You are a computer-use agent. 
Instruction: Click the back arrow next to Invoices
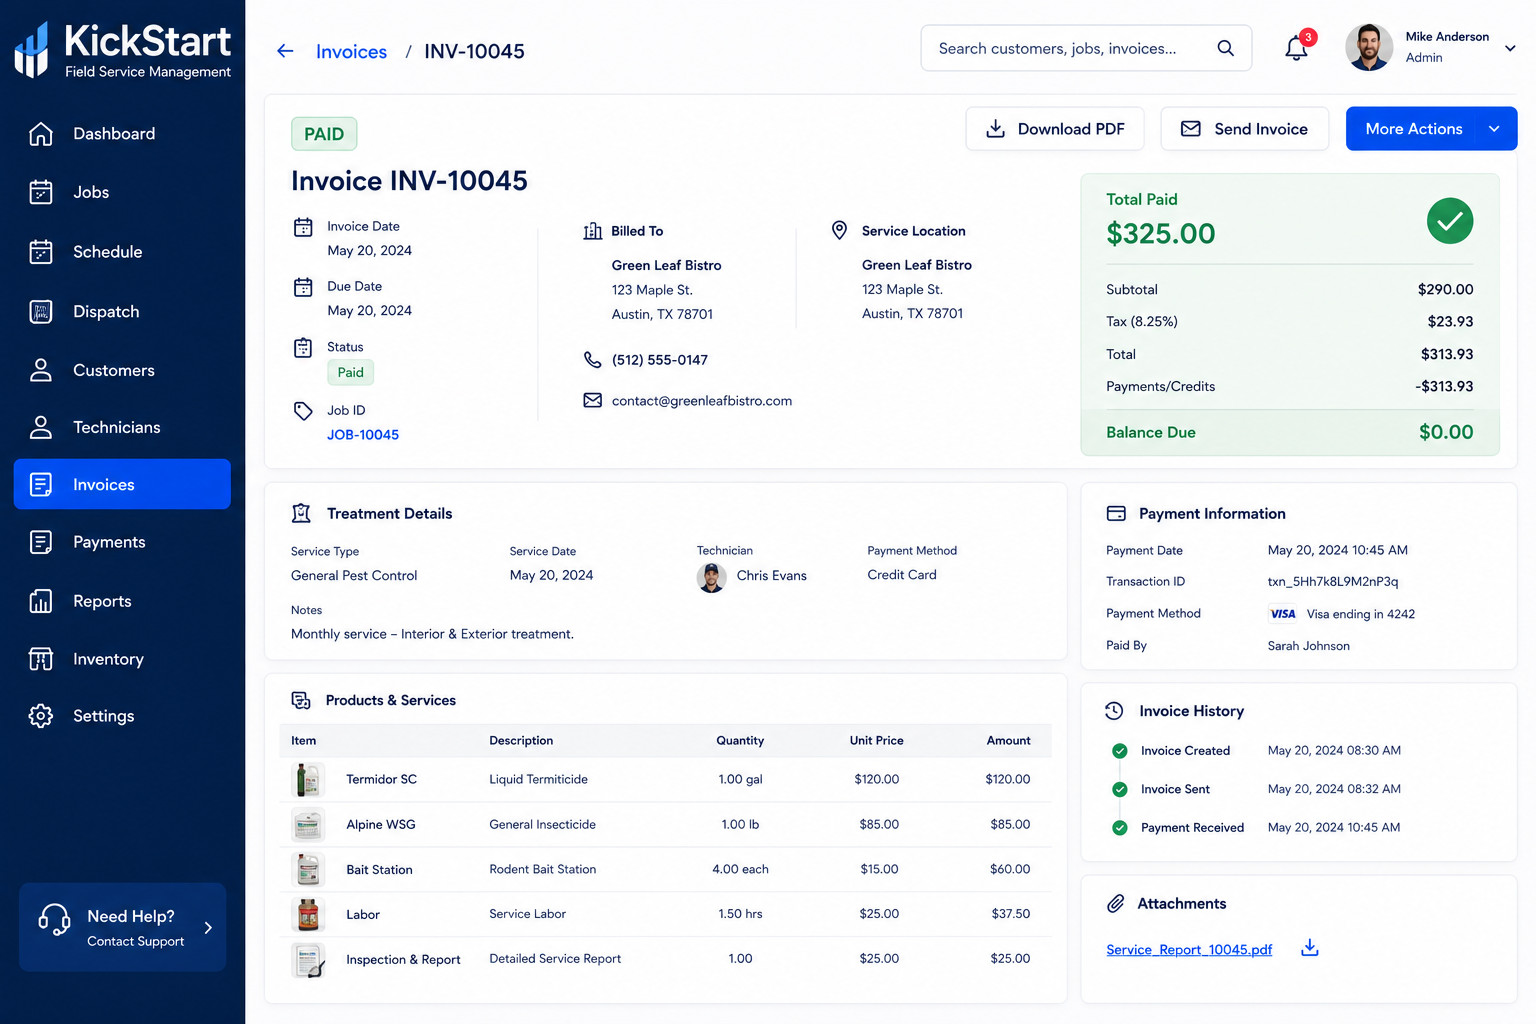click(285, 51)
